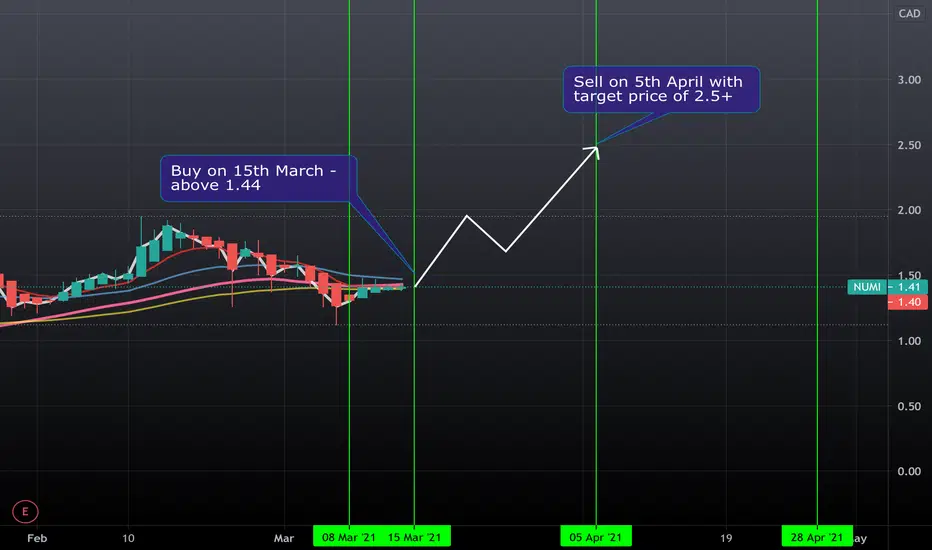Click the 2.50 price axis label
This screenshot has width=932, height=550.
click(909, 145)
